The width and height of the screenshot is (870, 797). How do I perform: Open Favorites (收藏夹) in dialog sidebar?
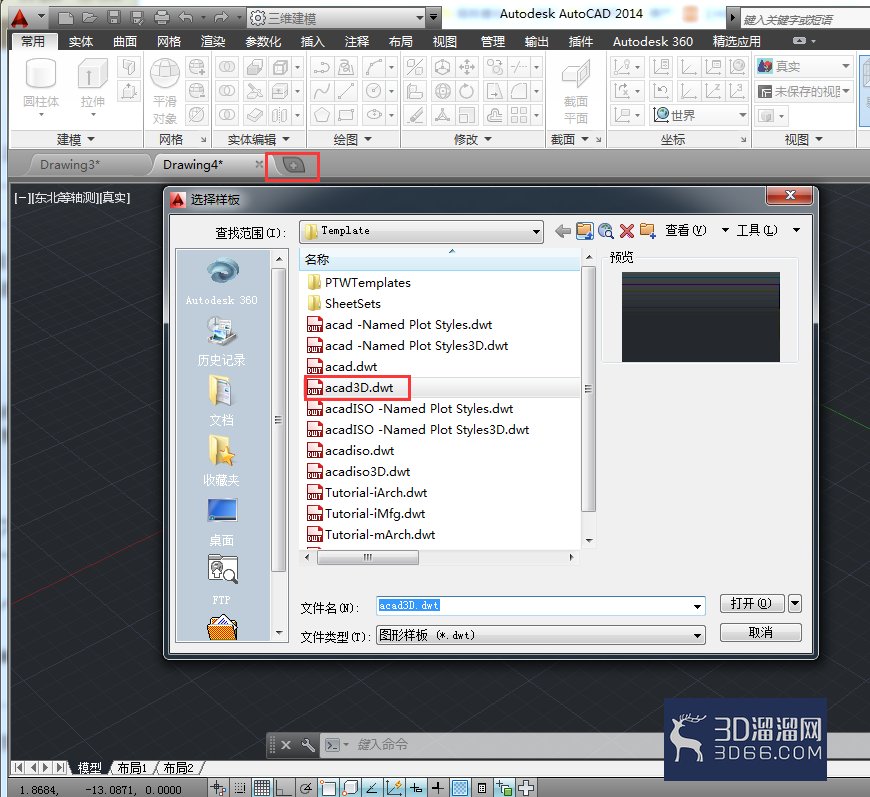tap(222, 461)
